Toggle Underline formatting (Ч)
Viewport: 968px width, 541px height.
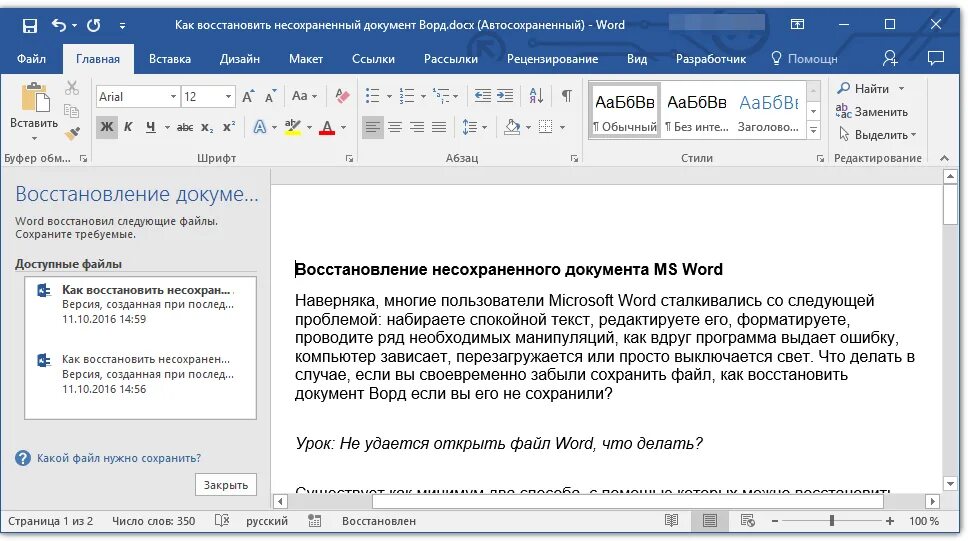[x=150, y=127]
